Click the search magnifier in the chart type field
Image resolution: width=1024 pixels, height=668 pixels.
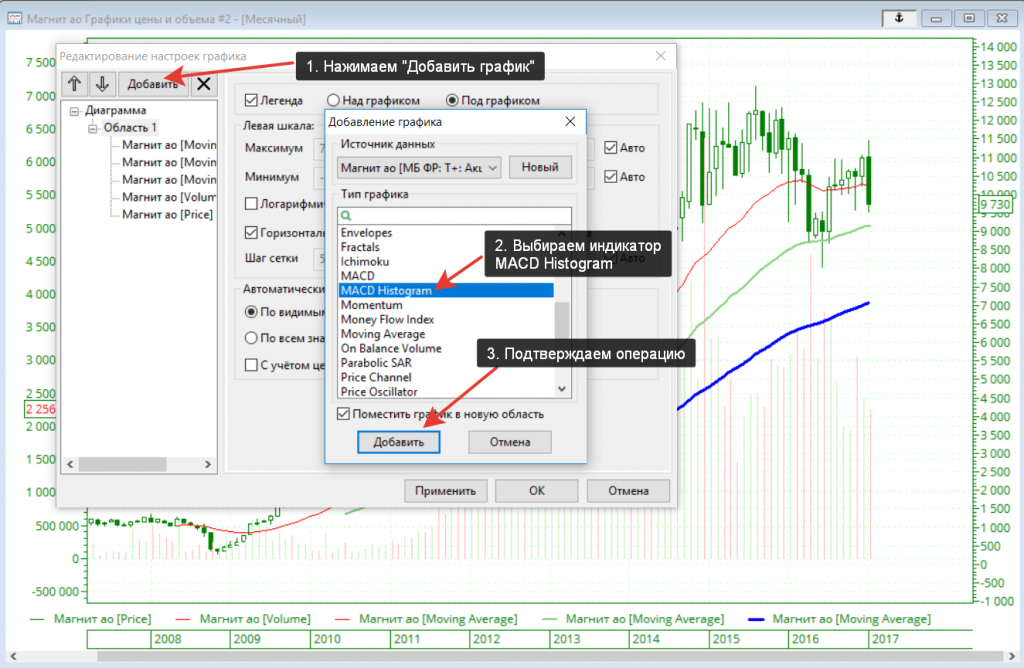(x=346, y=215)
